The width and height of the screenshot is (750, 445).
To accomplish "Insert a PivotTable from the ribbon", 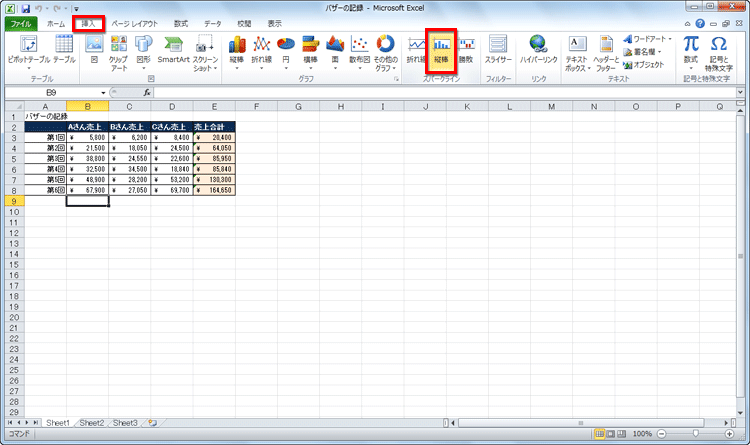I will click(29, 50).
